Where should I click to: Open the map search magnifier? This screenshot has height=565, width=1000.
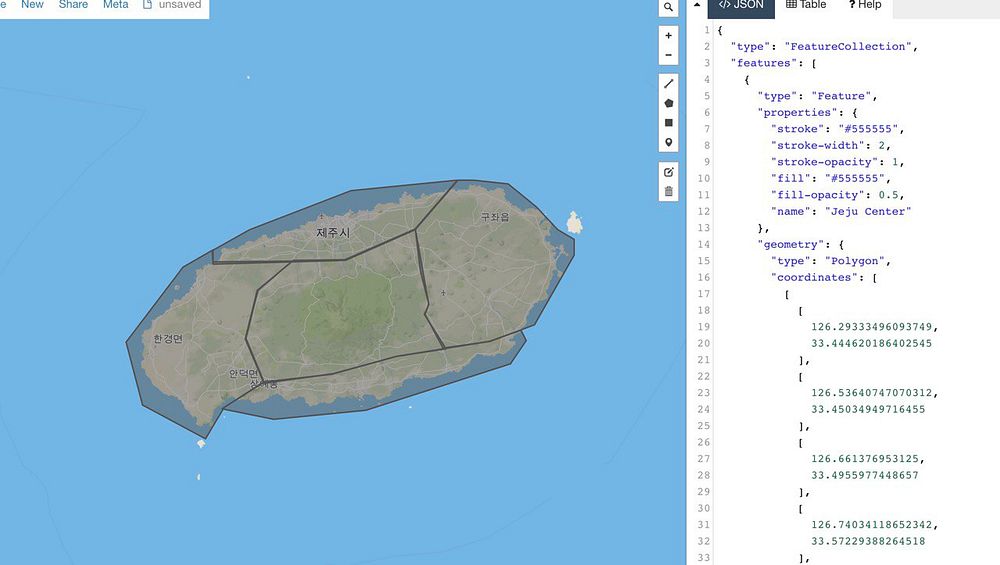click(x=668, y=8)
